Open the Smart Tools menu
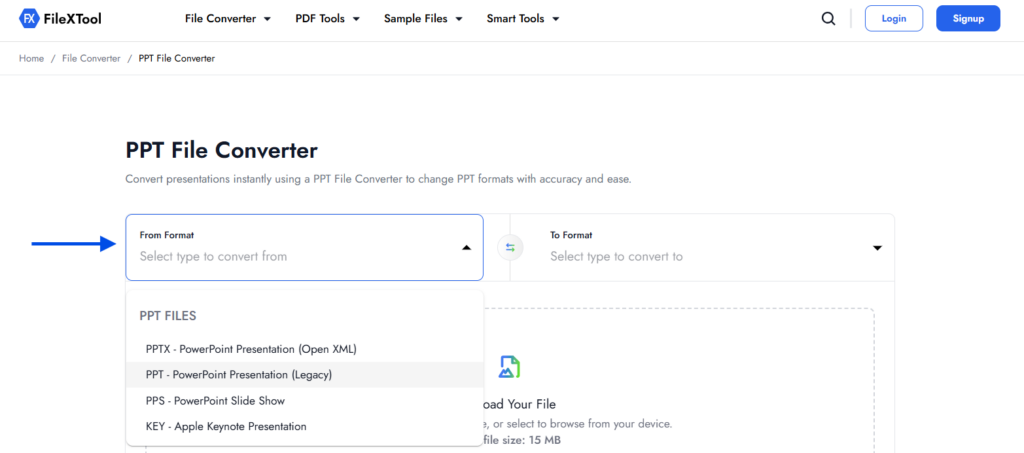The image size is (1024, 453). click(522, 19)
